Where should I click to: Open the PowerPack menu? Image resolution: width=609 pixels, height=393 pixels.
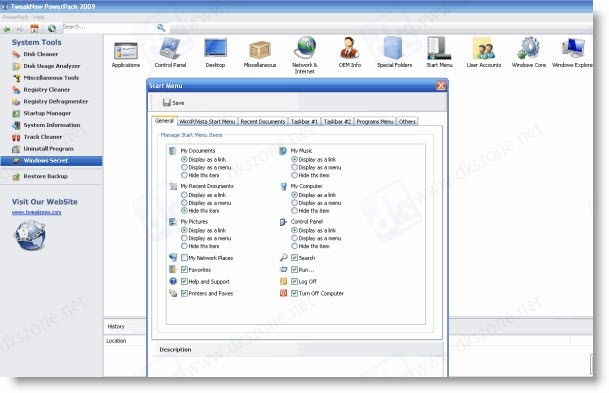click(x=15, y=17)
